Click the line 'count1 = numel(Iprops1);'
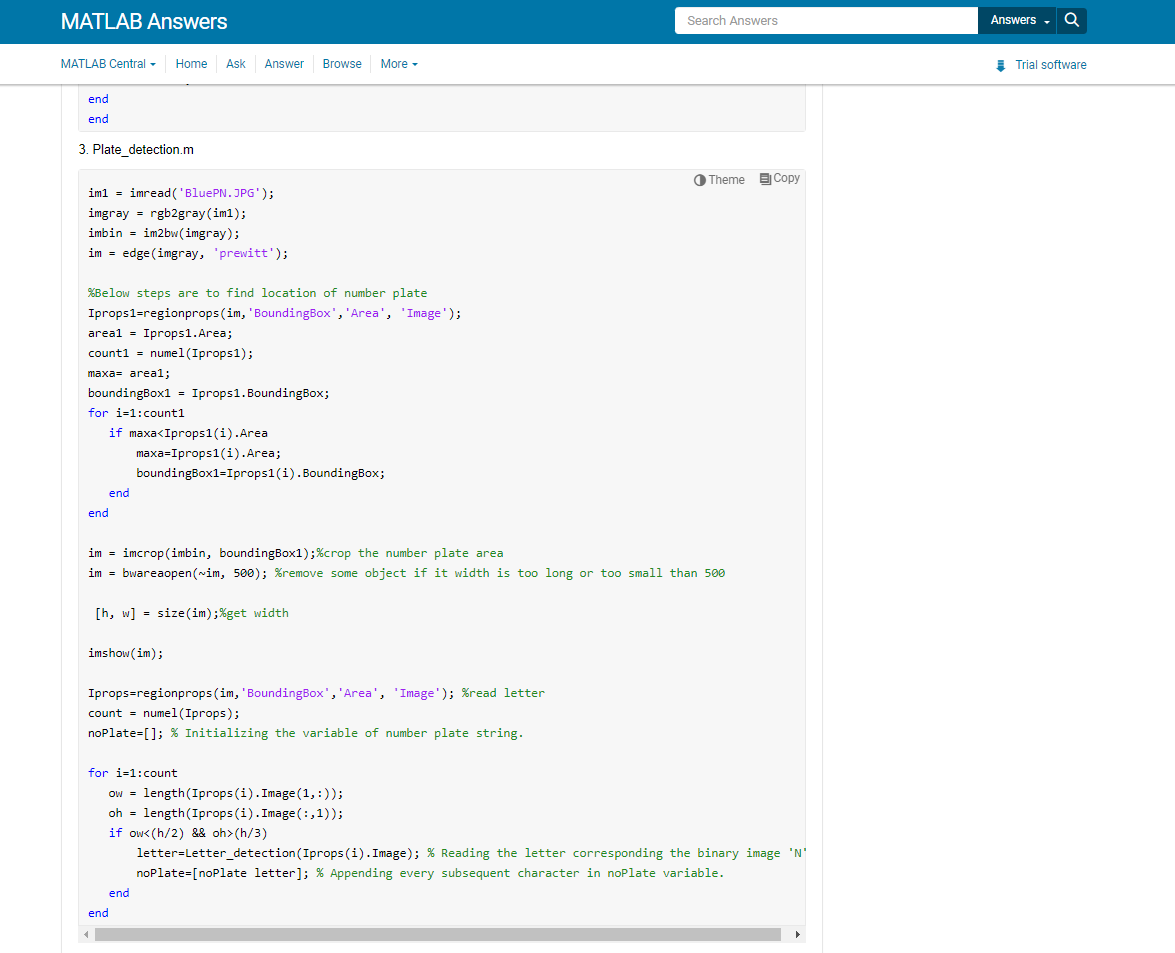This screenshot has height=953, width=1175. pyautogui.click(x=170, y=353)
